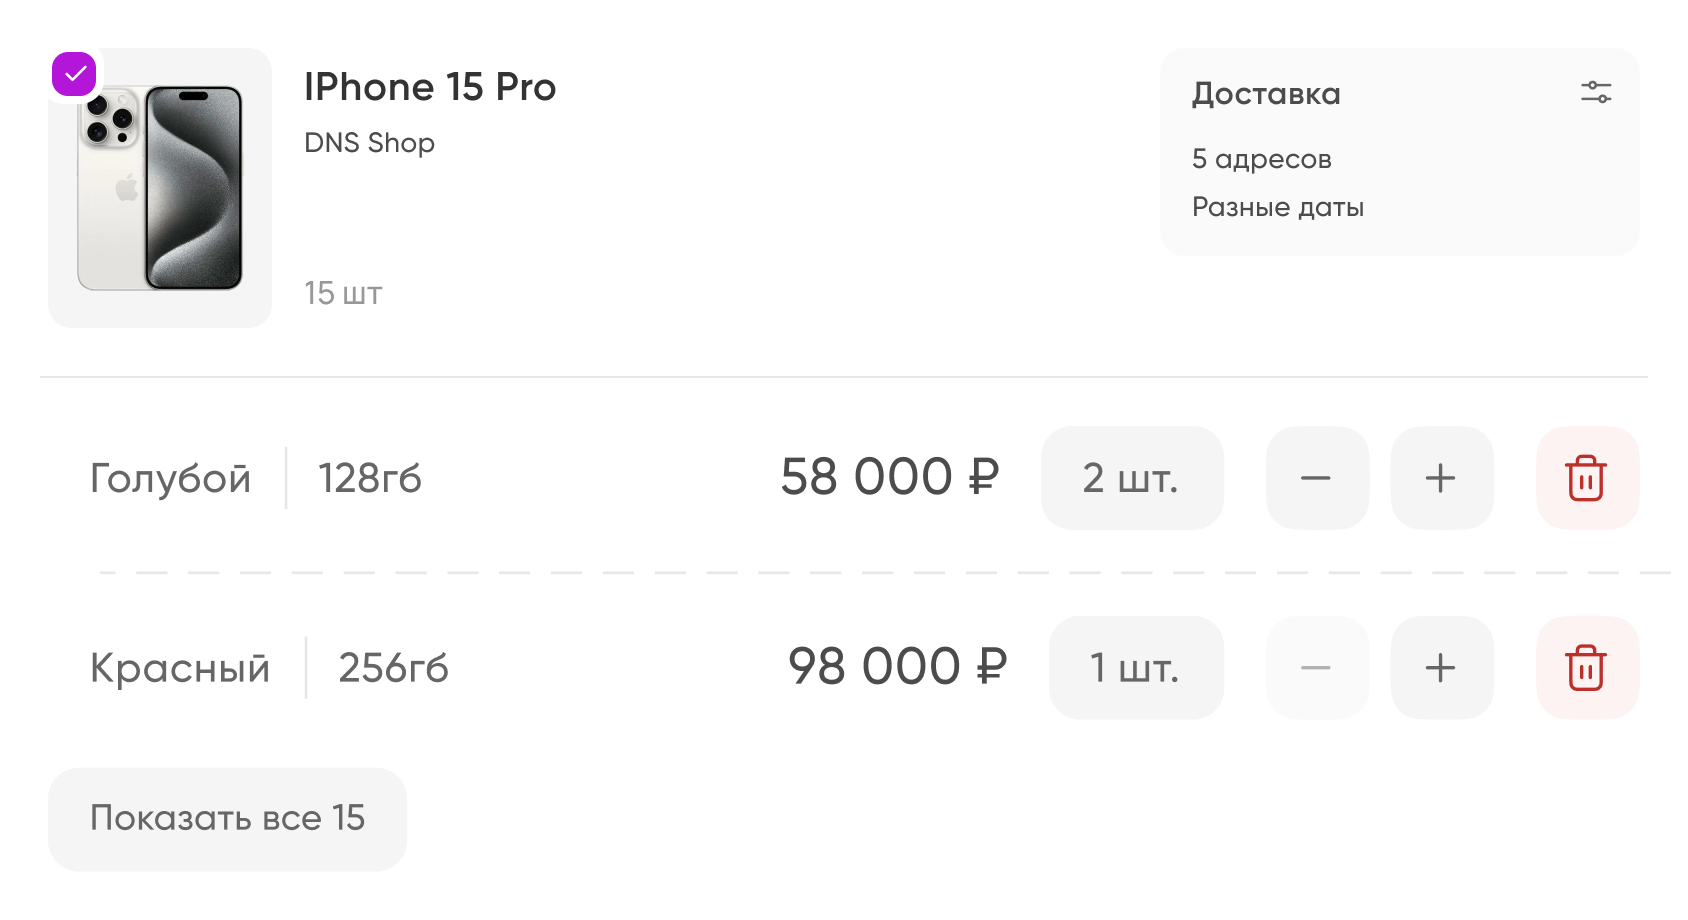Viewport: 1688px width, 920px height.
Task: Open the DNS Shop seller link
Action: [369, 143]
